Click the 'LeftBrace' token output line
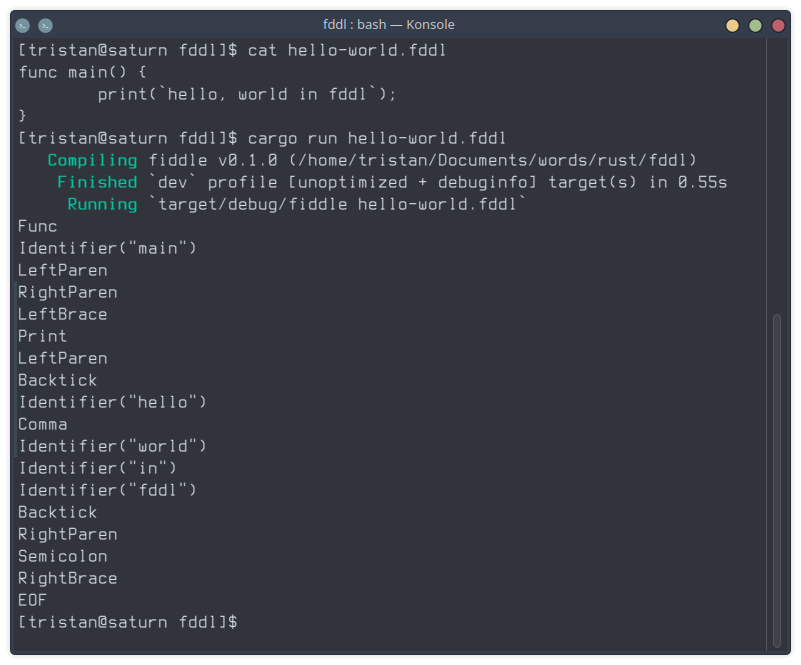 62,314
